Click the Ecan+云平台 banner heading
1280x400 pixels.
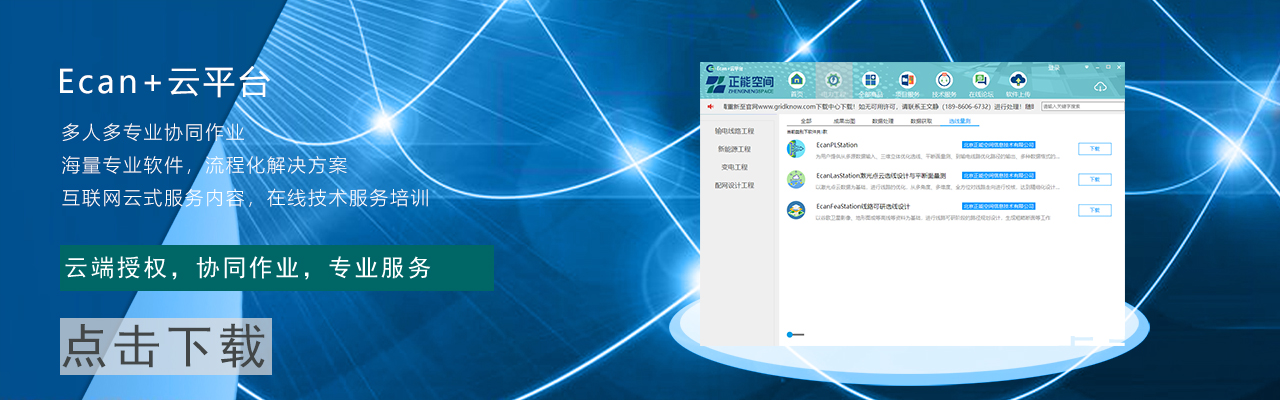tap(165, 82)
